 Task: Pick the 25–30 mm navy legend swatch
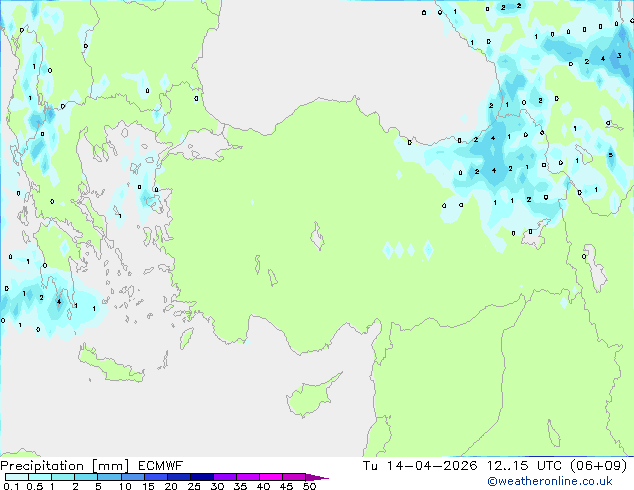202,477
